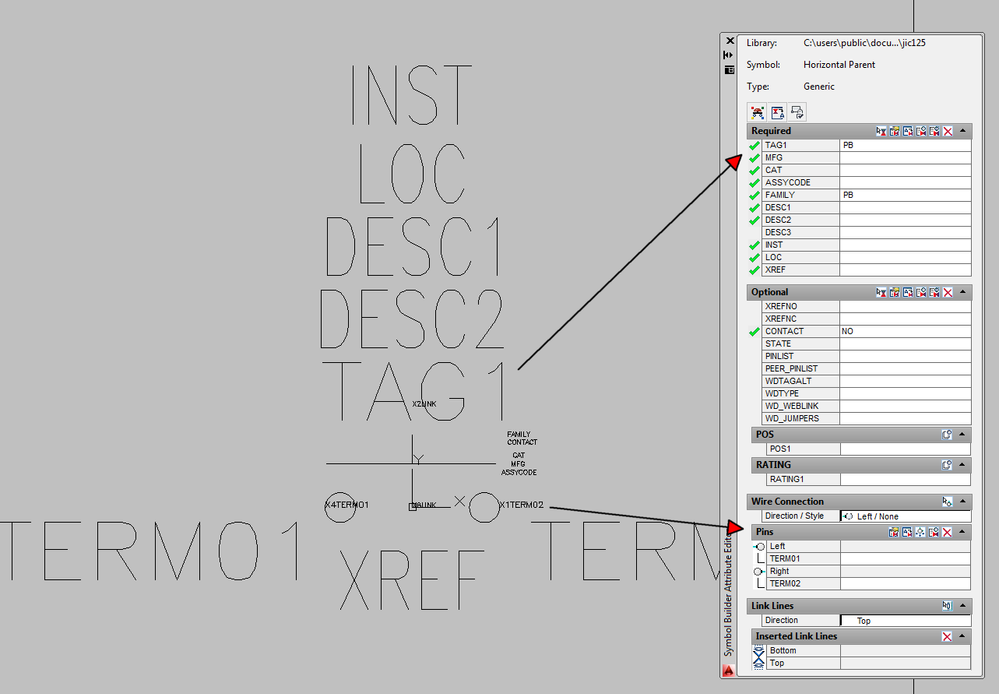Open the Link Lines Direction dropdown showing Top
Viewport: 999px width, 694px height.
(x=905, y=621)
